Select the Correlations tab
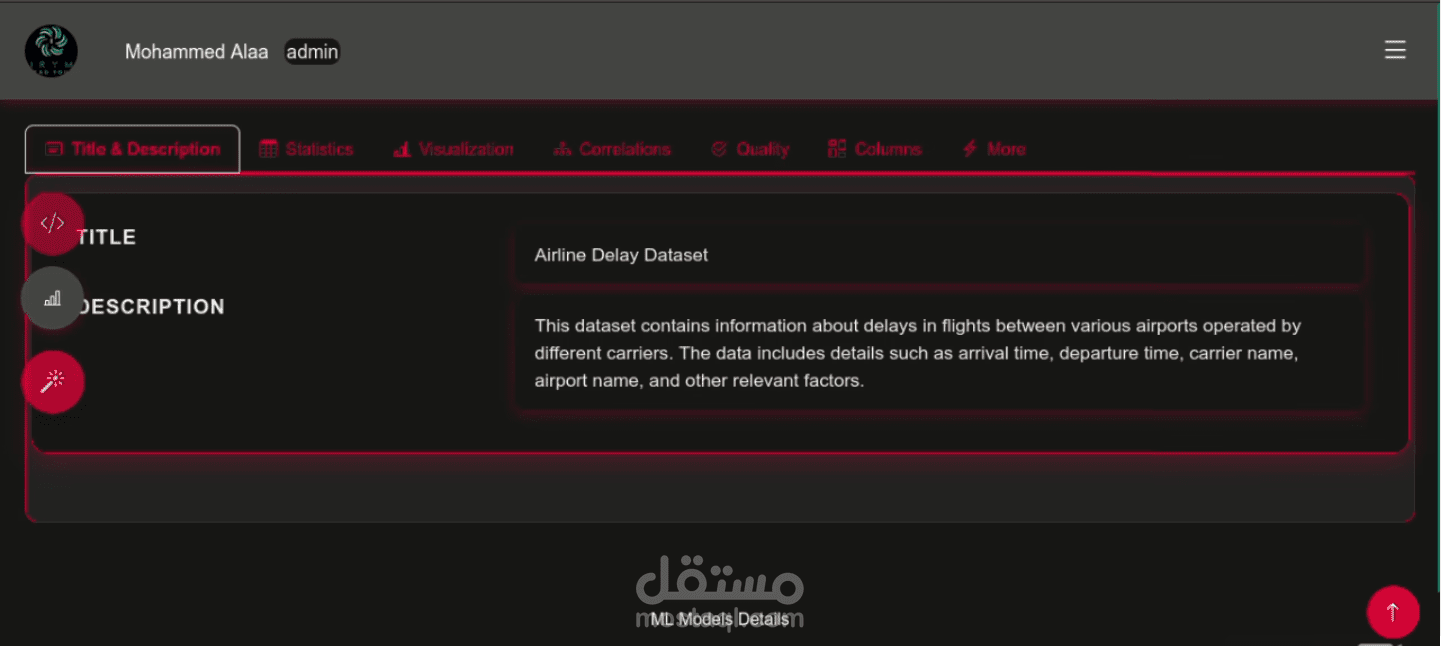1441x646 pixels. (x=611, y=149)
